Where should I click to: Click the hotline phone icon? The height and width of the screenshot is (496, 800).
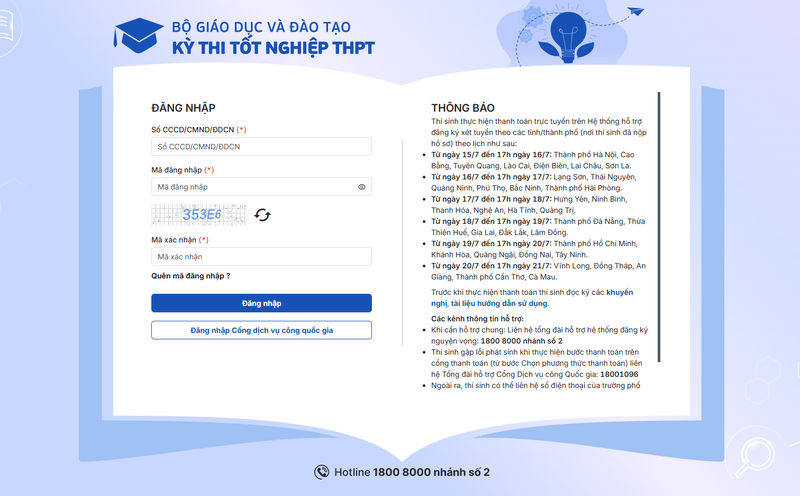click(x=321, y=472)
